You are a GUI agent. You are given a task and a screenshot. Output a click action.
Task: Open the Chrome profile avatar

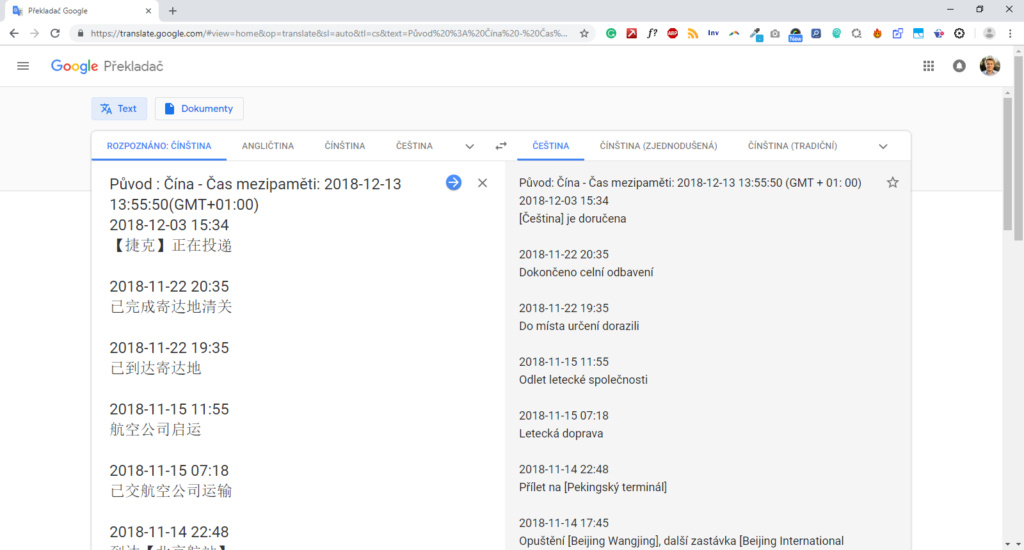pyautogui.click(x=989, y=33)
